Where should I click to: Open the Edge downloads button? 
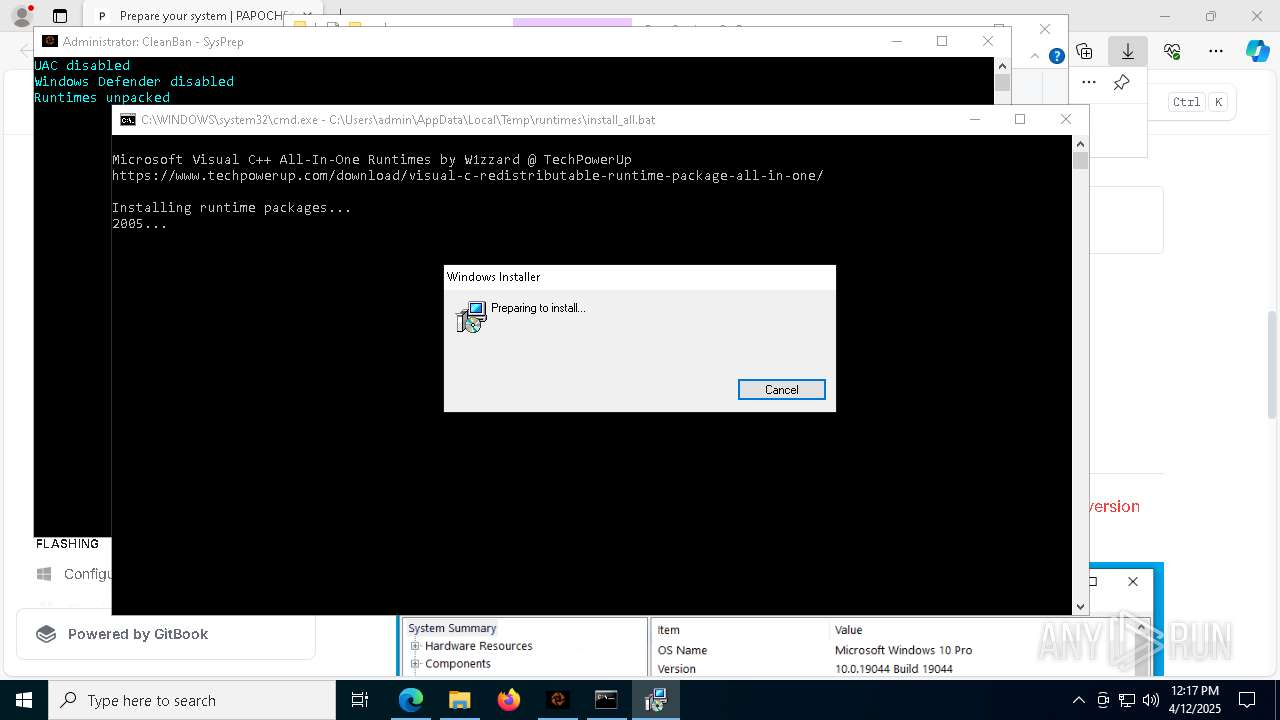point(1128,51)
